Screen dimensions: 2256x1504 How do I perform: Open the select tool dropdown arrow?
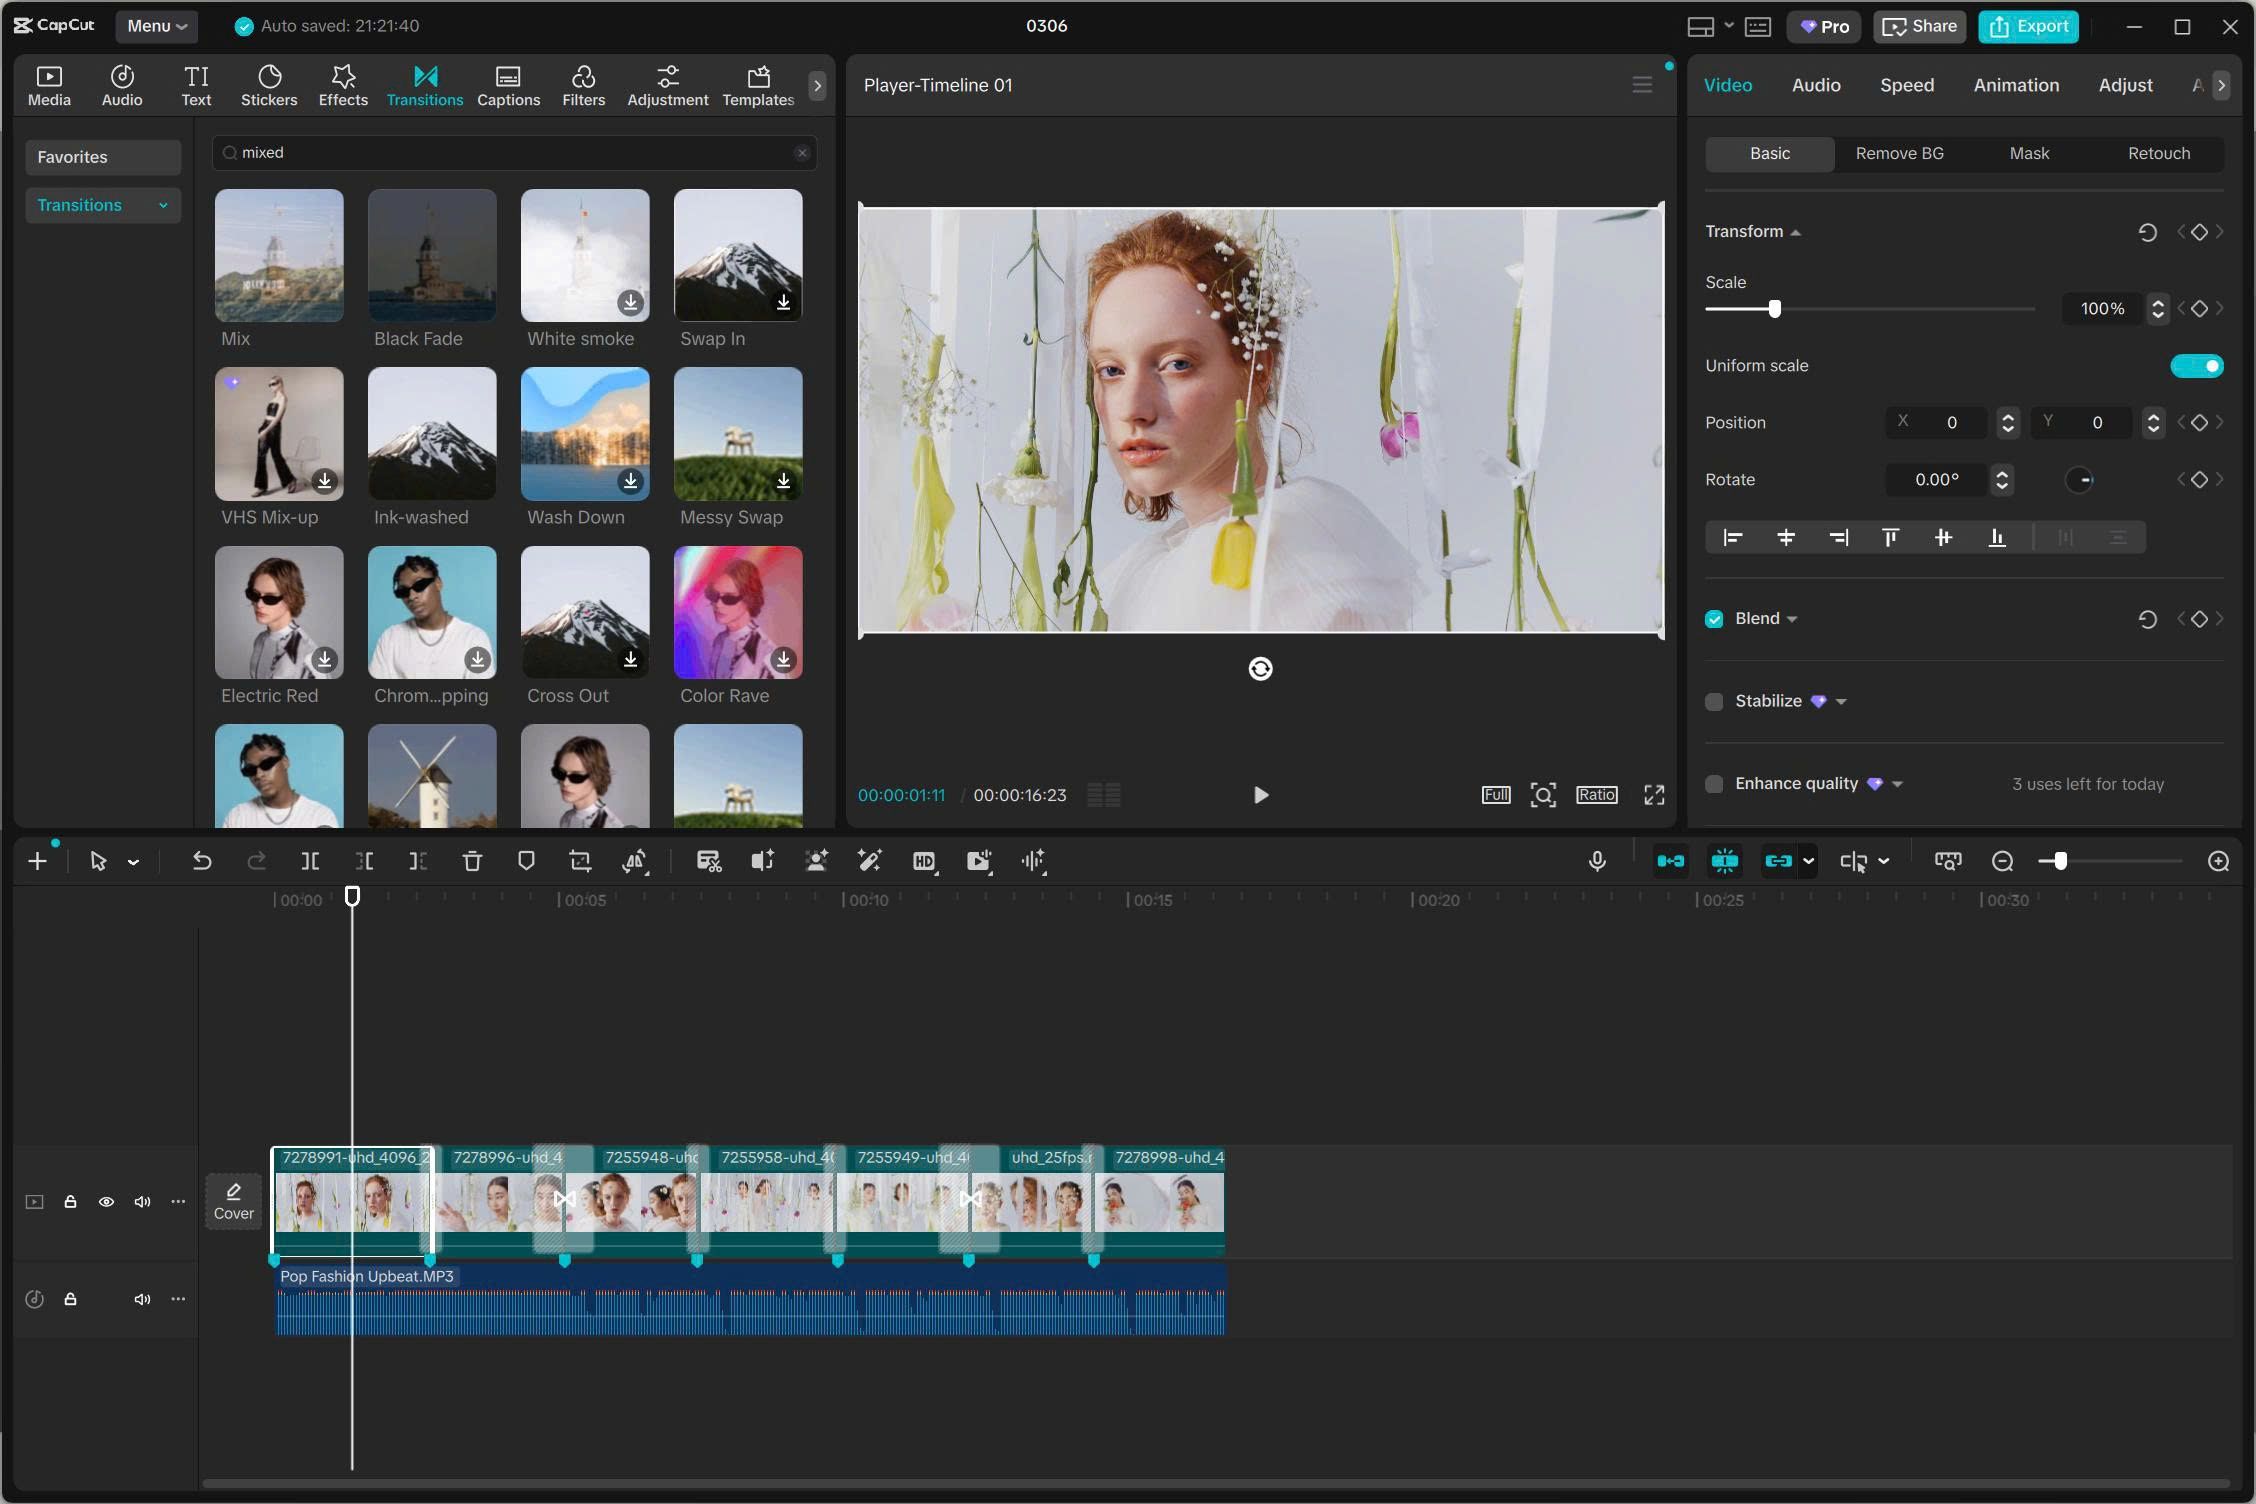[x=133, y=861]
